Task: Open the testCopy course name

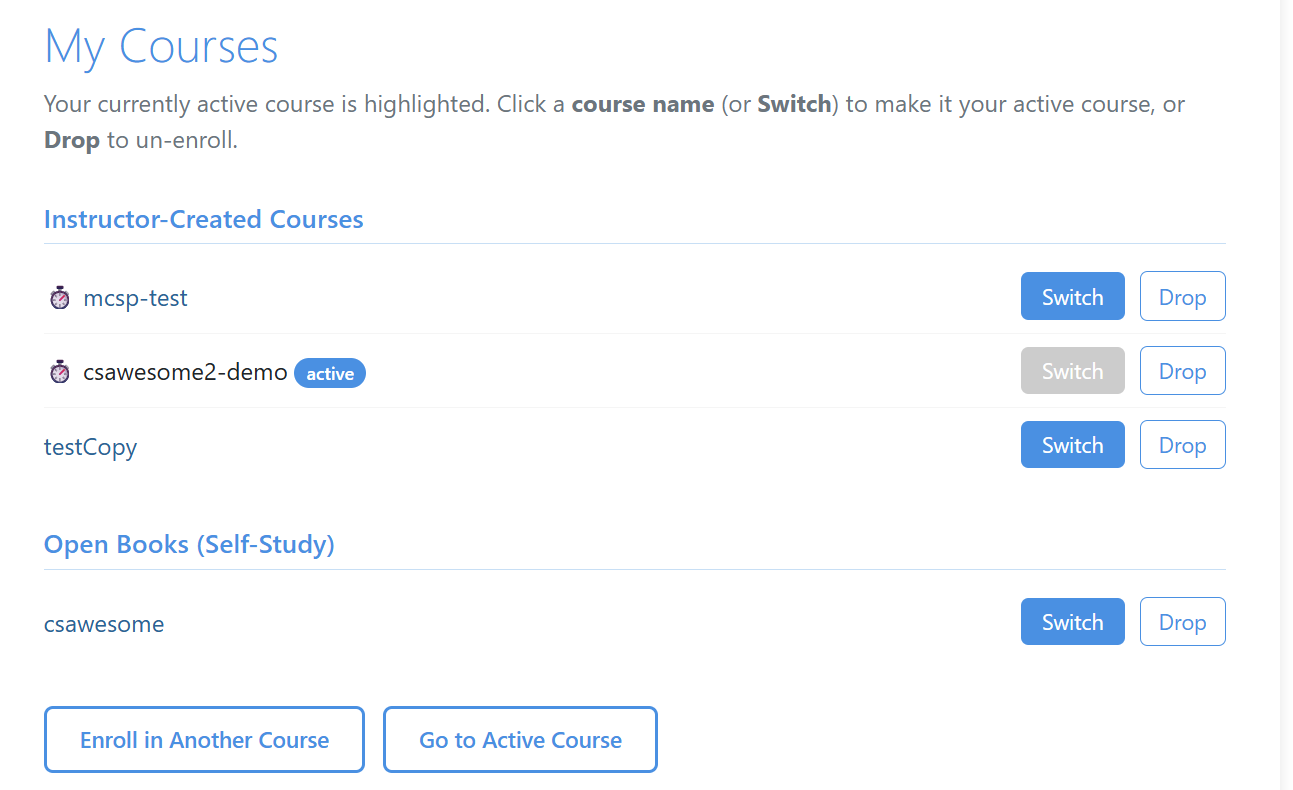Action: pyautogui.click(x=90, y=447)
